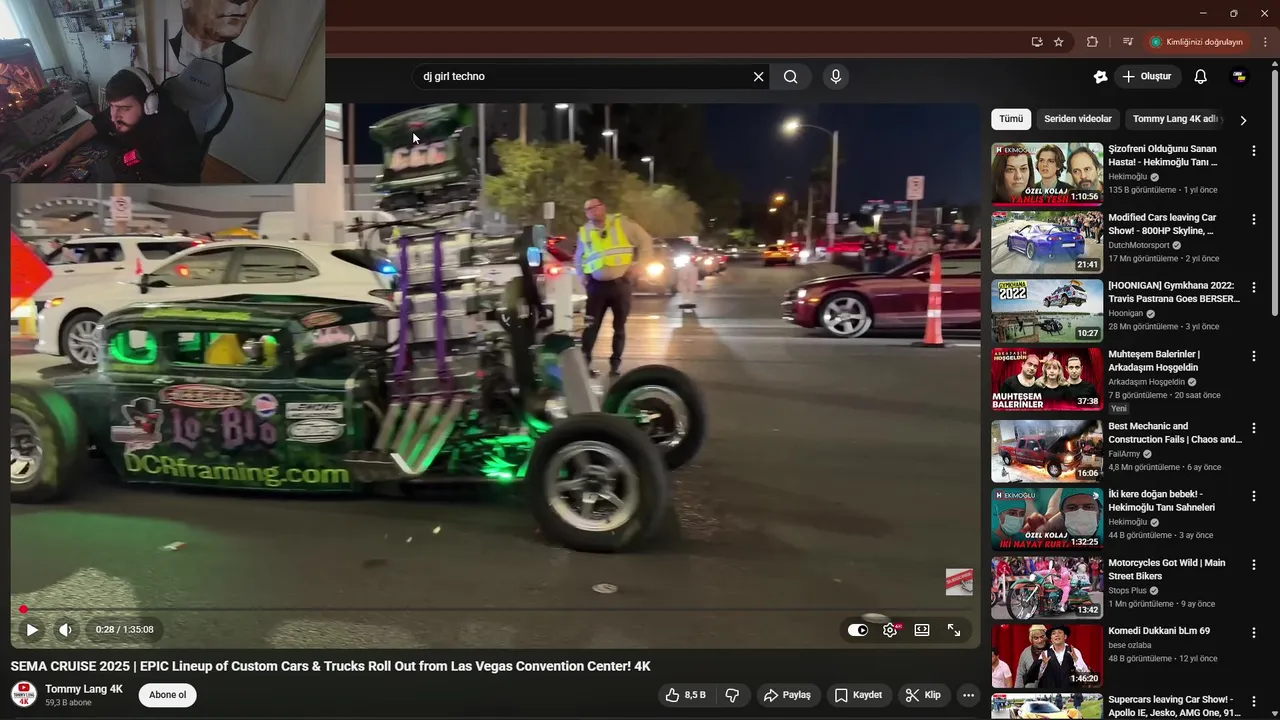Open options for the HOONIGAN Gymkhana 2022 video
Image resolution: width=1280 pixels, height=720 pixels.
[x=1253, y=287]
